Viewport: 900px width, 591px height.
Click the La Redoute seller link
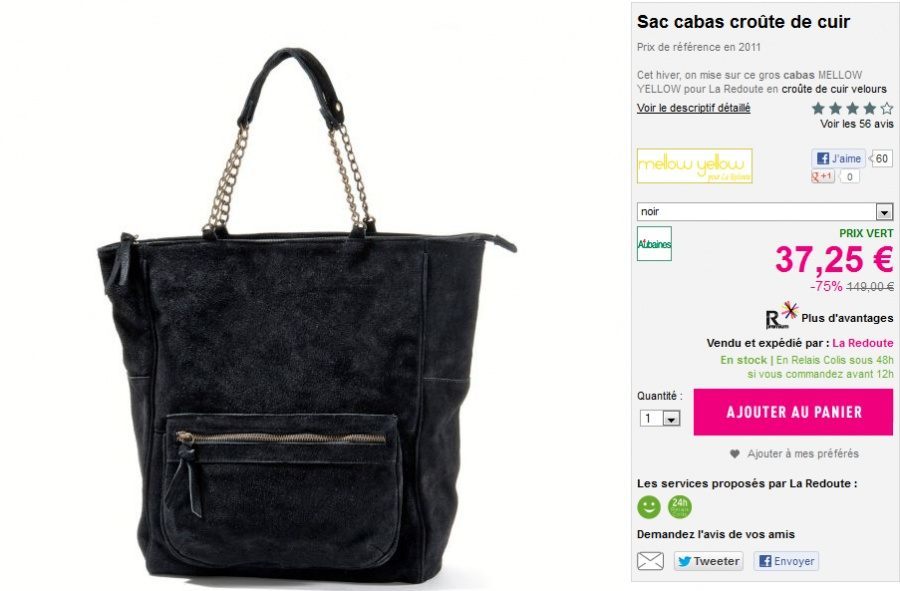[x=863, y=343]
